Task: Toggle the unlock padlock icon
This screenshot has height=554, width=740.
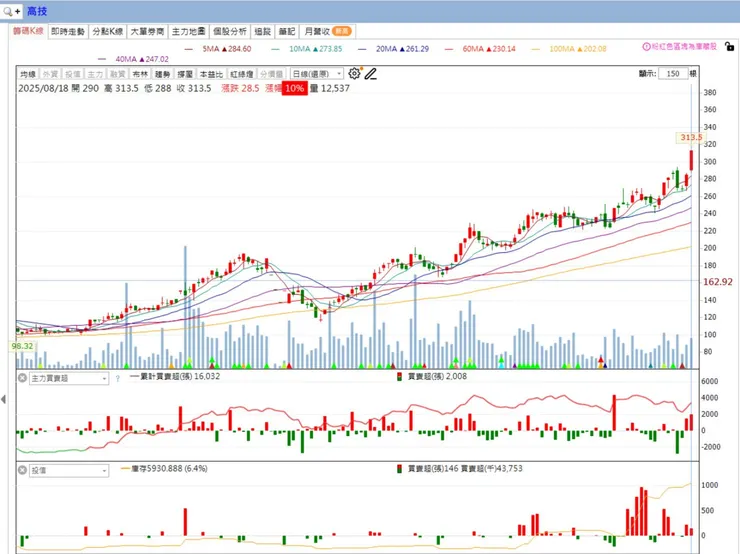Action: point(730,46)
